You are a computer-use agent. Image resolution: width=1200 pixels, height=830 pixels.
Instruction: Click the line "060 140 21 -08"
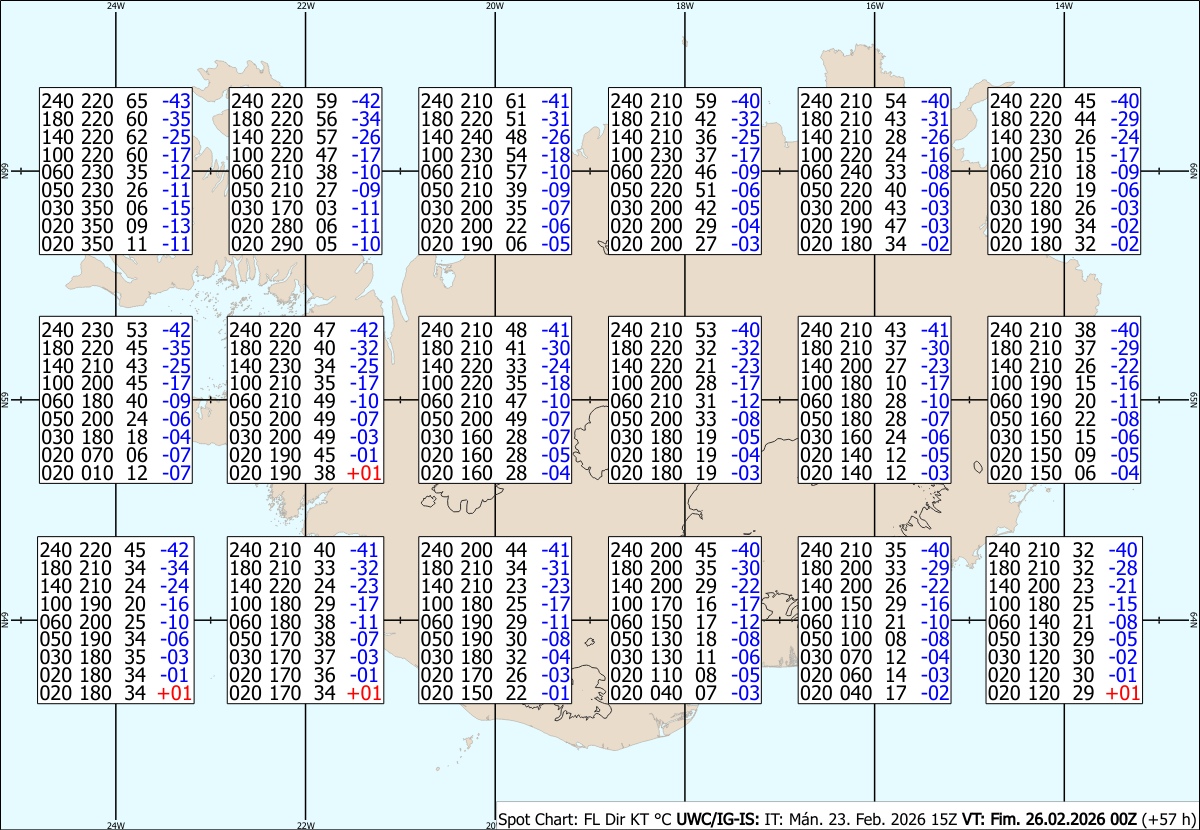(1063, 621)
